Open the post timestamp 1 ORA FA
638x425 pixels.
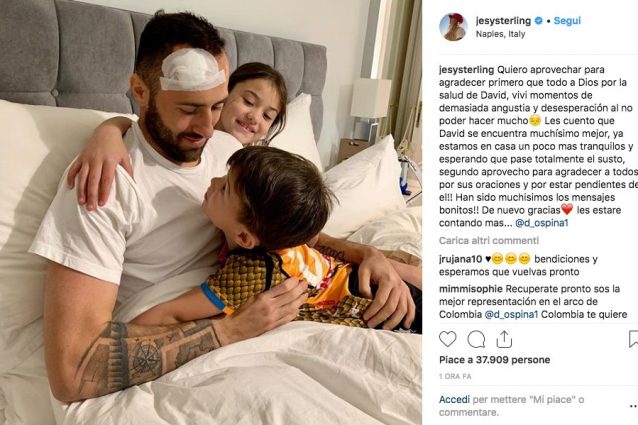point(455,377)
